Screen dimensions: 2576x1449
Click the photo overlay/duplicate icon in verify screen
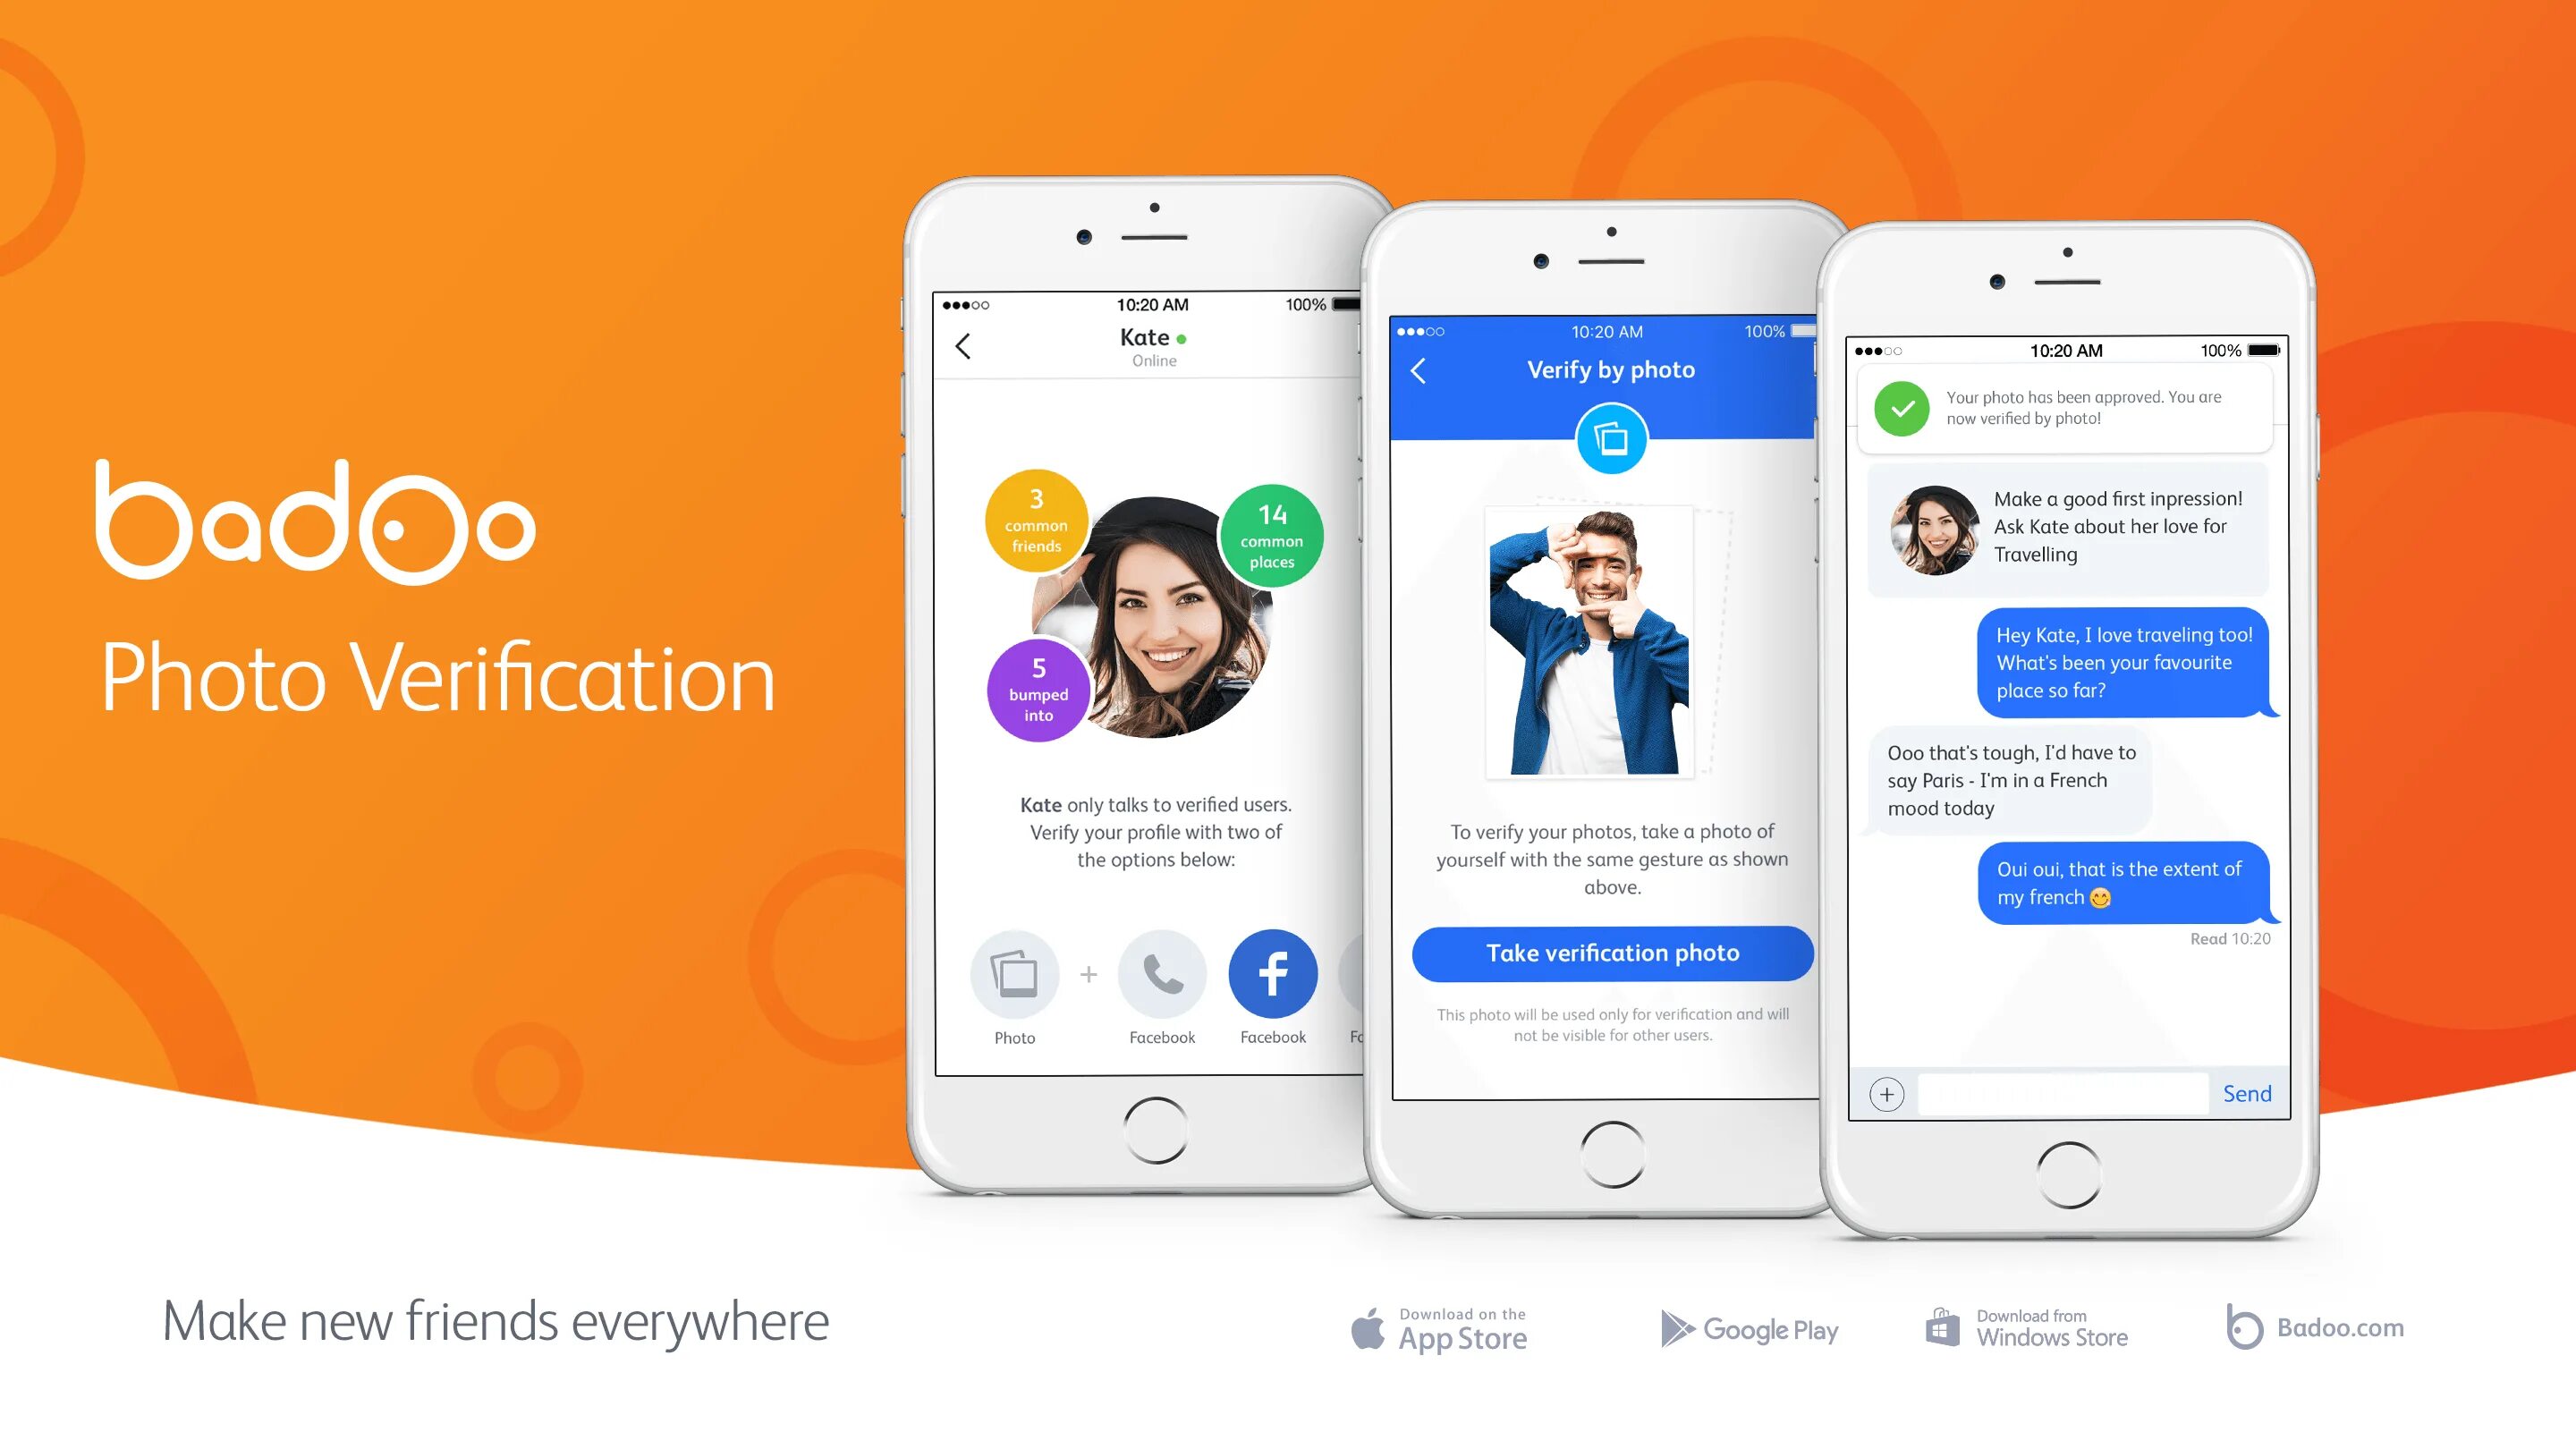coord(1610,439)
